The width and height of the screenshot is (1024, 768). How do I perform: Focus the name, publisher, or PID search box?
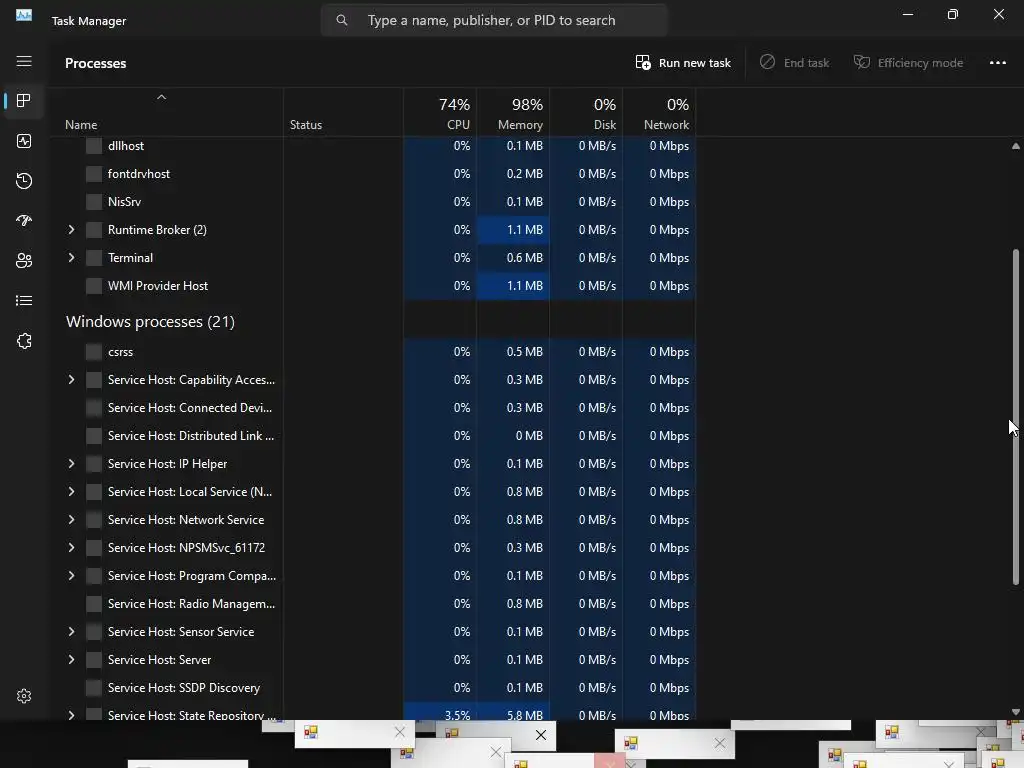click(x=494, y=20)
